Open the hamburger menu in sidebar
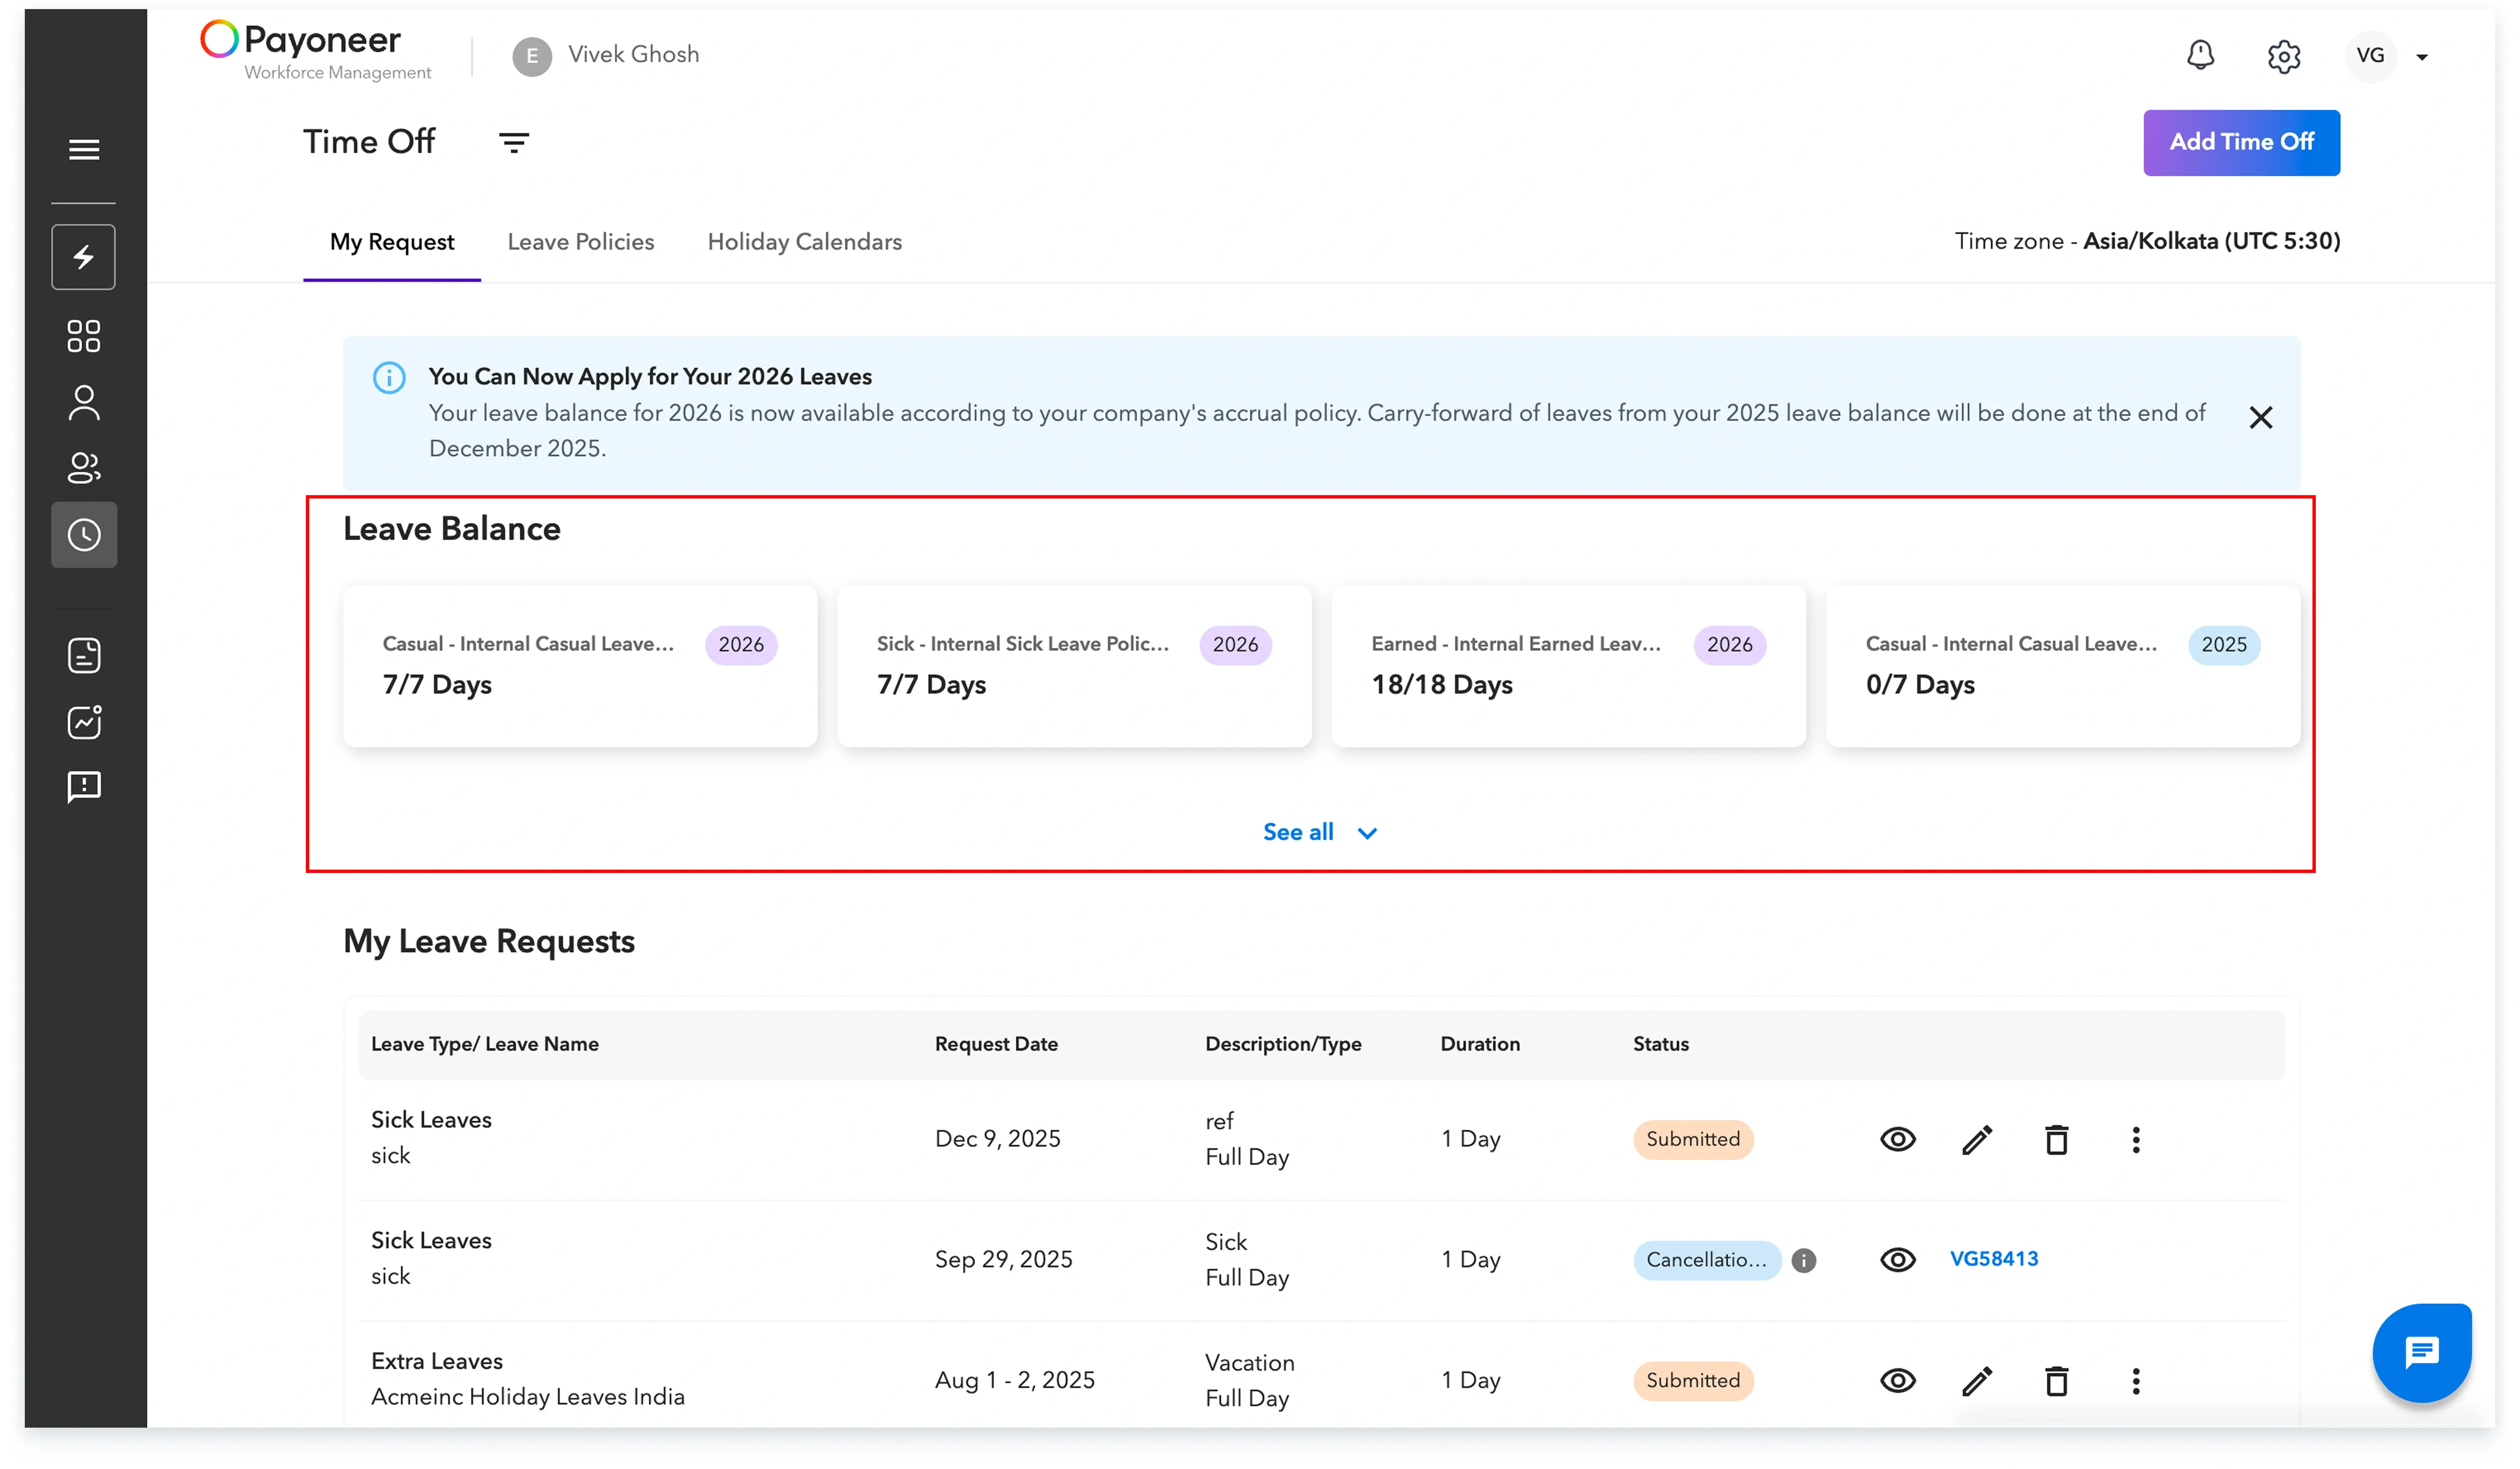Image resolution: width=2520 pixels, height=1469 pixels. (x=84, y=149)
